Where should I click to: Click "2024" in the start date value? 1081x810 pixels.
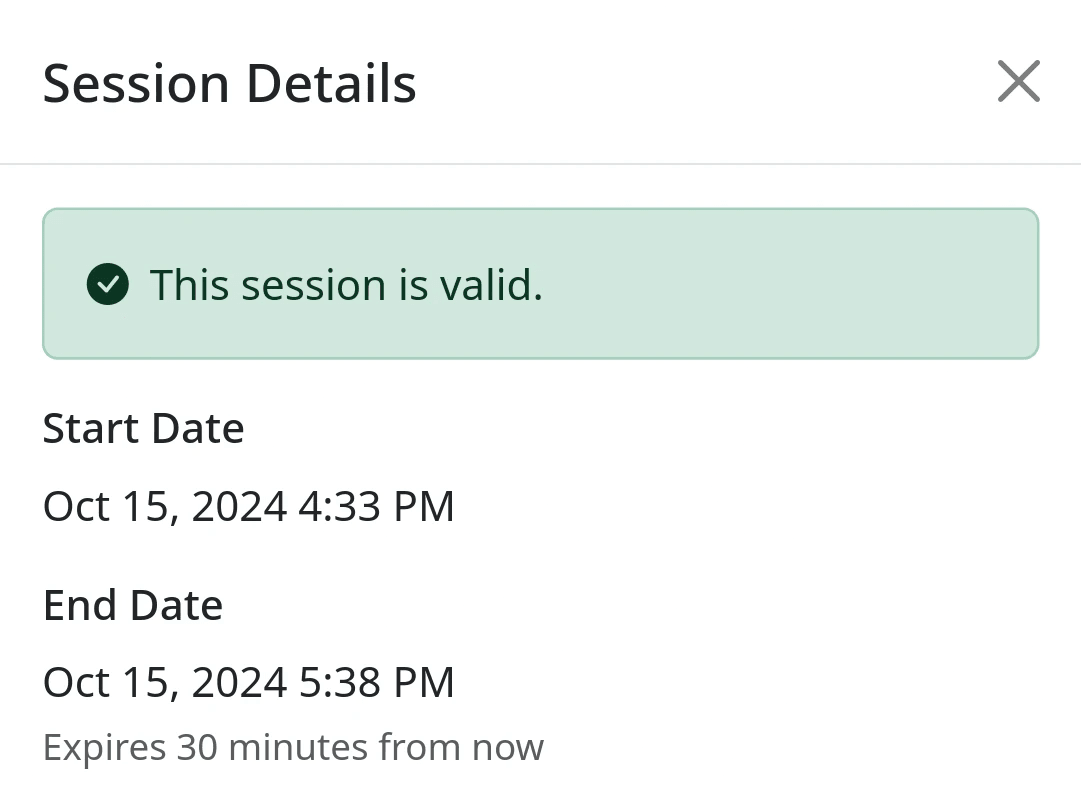(x=239, y=506)
